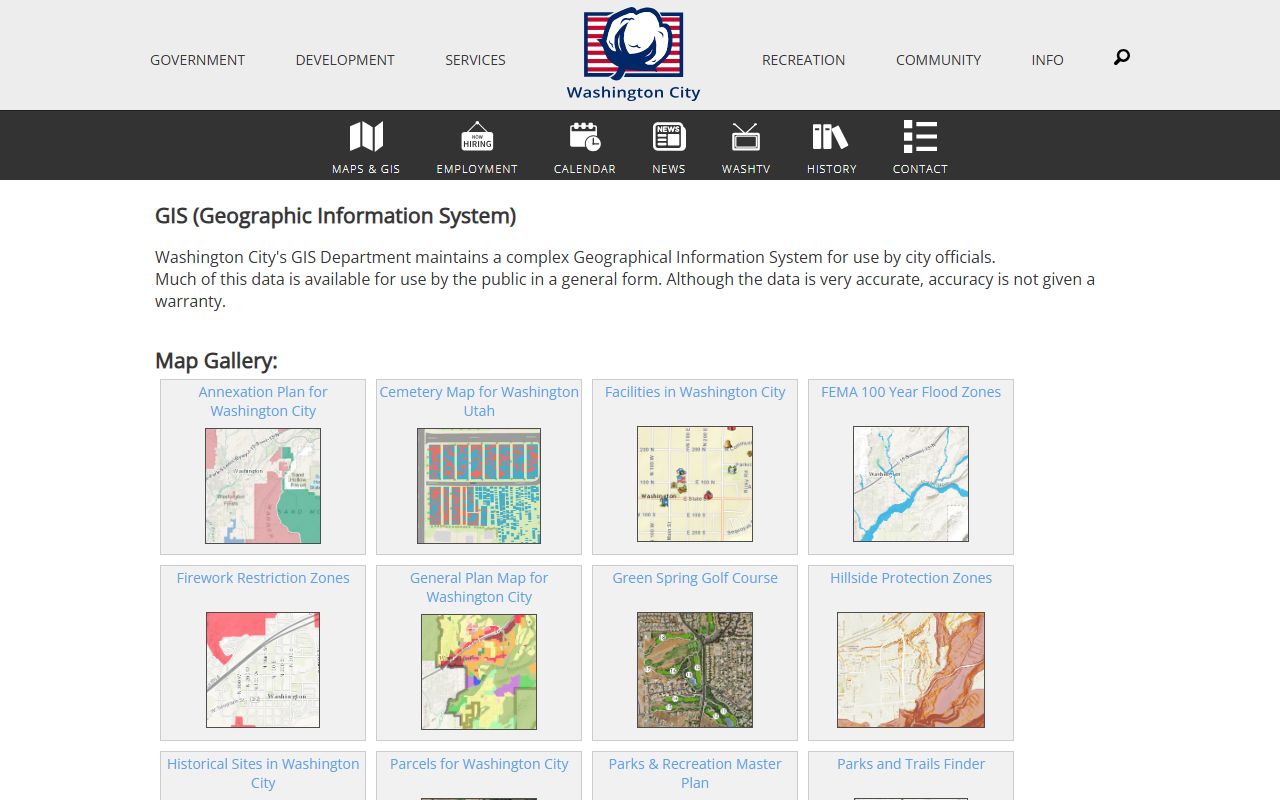This screenshot has width=1280, height=800.
Task: Click the Map Gallery: heading
Action: tap(216, 361)
